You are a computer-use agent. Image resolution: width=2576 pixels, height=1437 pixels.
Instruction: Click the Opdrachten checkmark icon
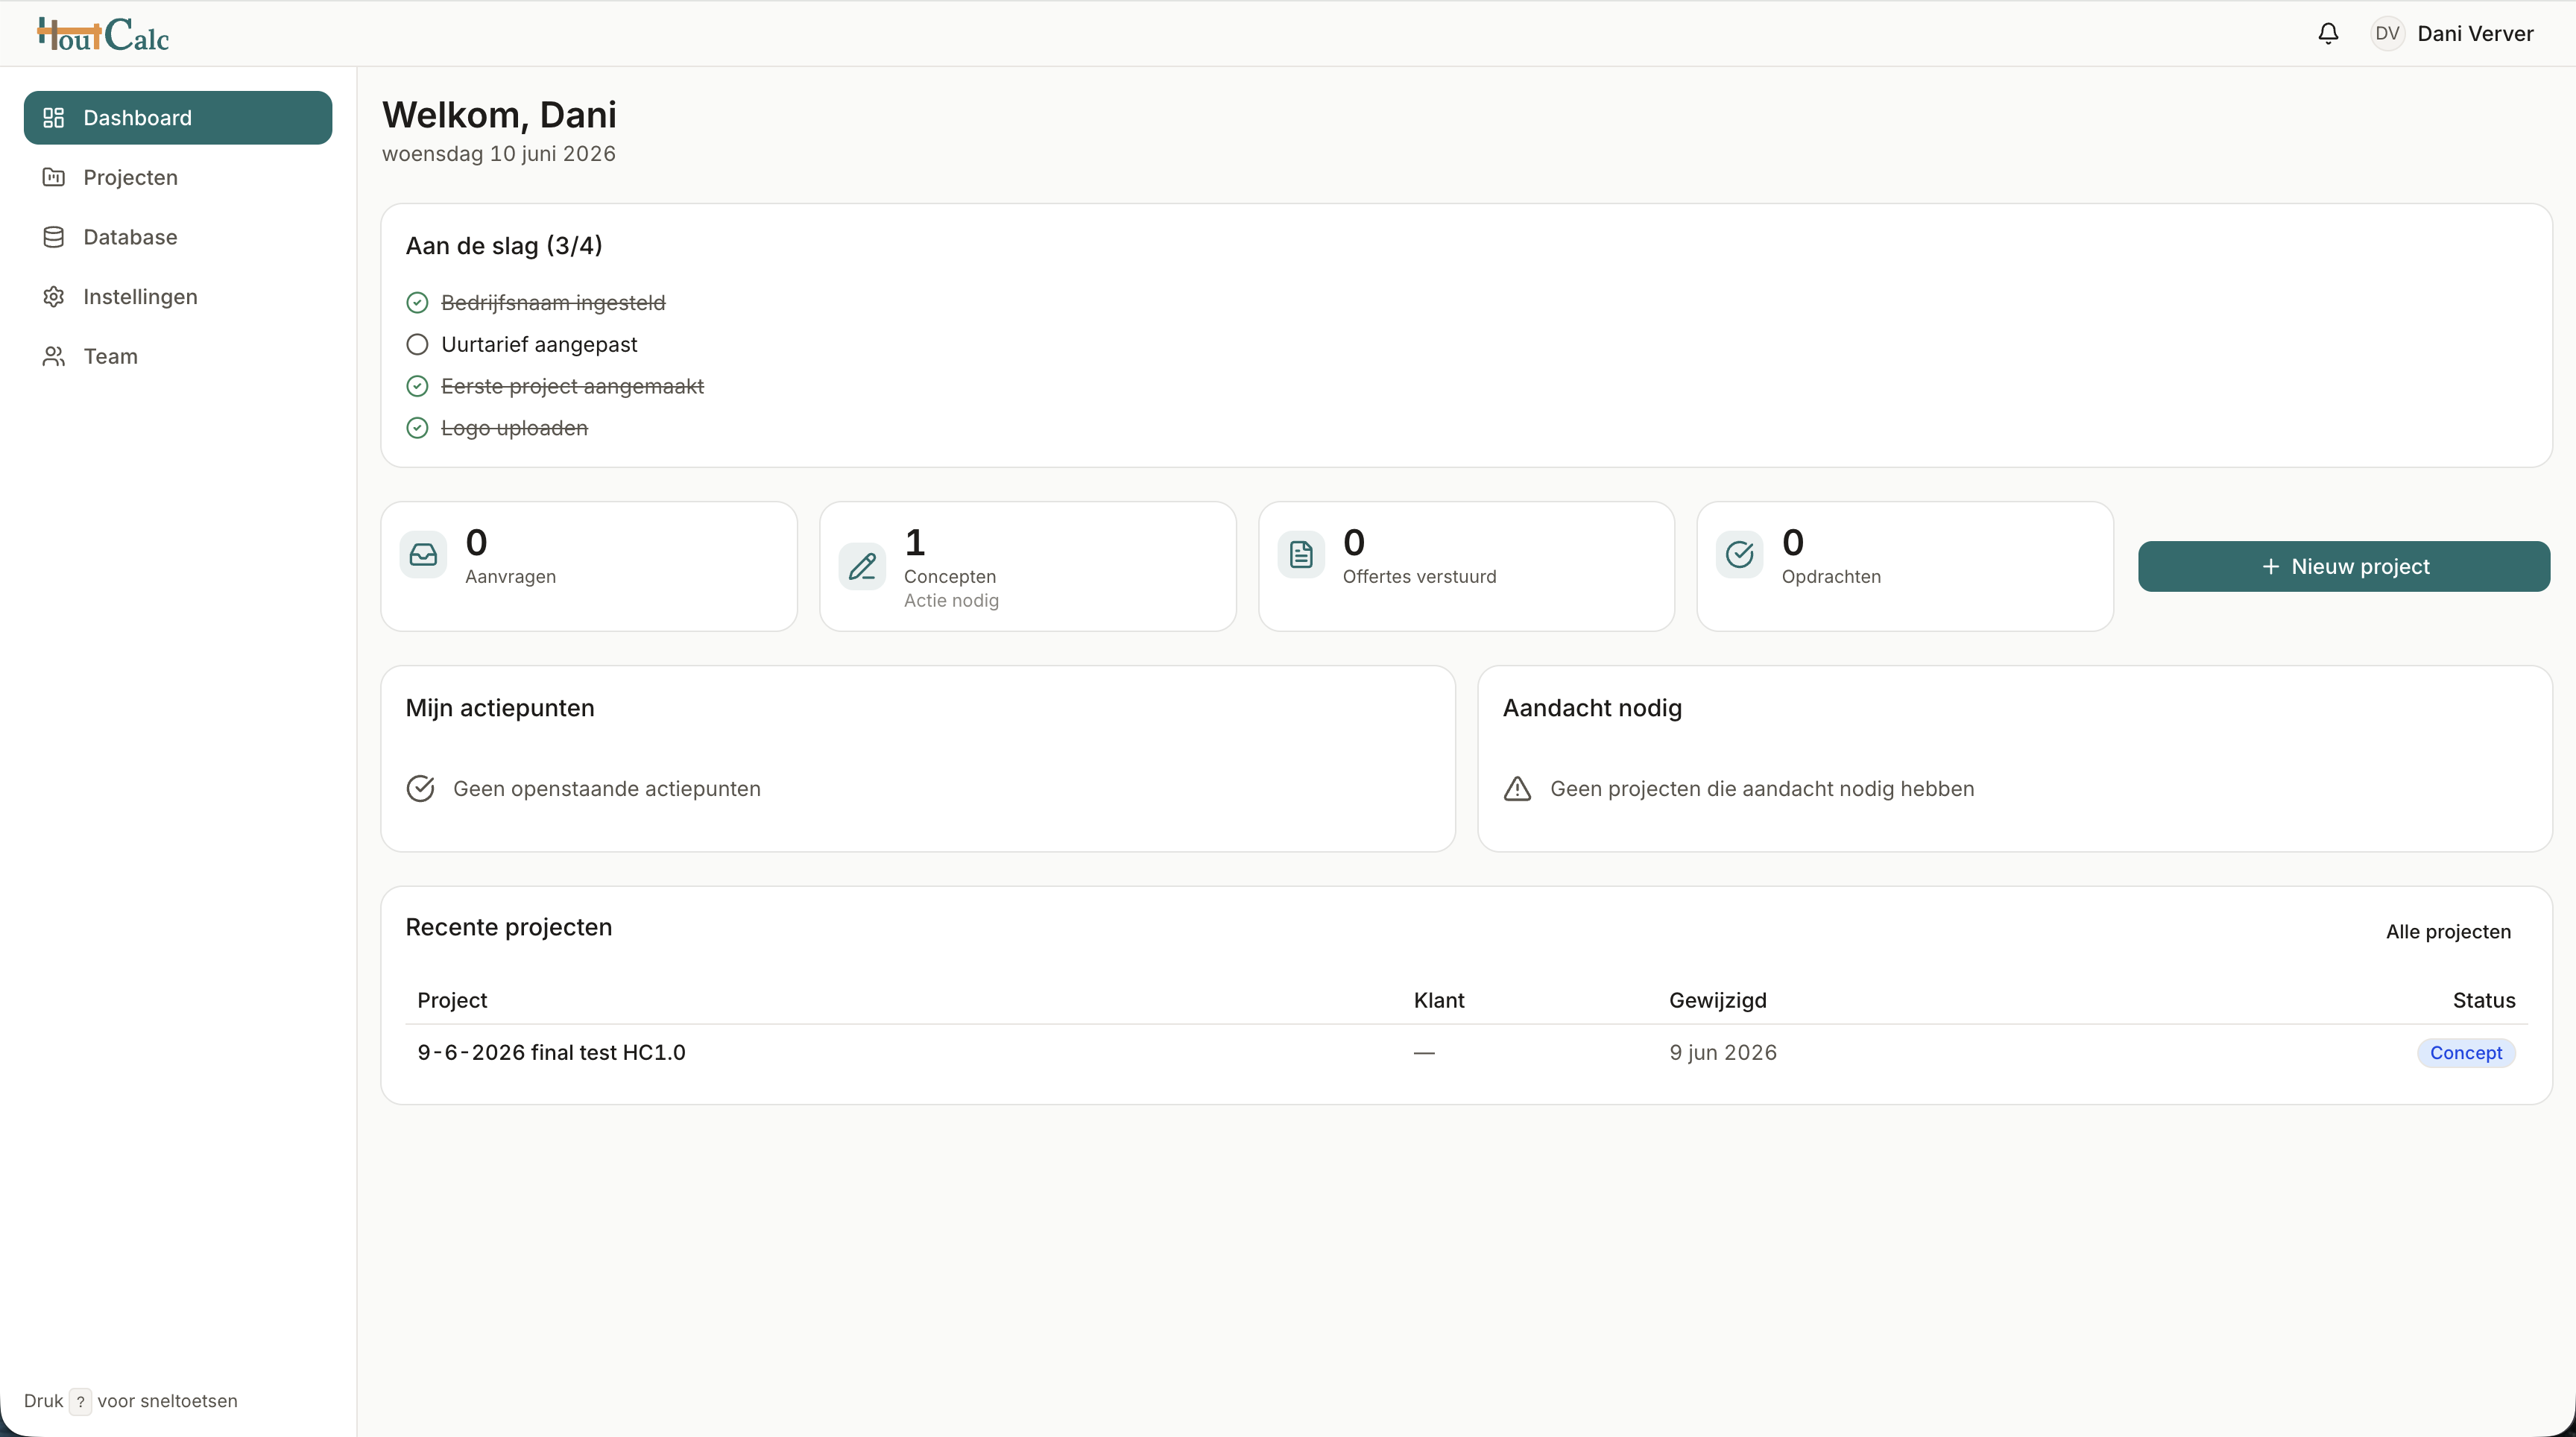pyautogui.click(x=1740, y=554)
